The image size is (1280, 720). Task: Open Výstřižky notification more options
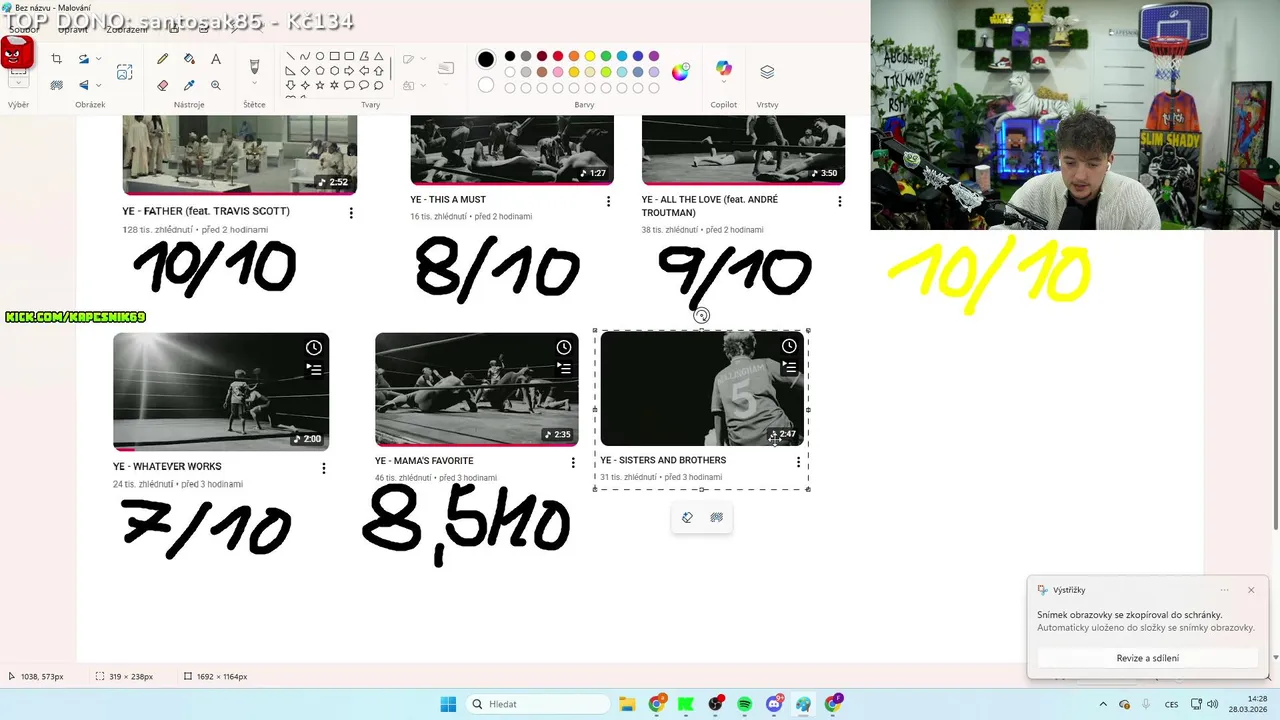(1224, 590)
